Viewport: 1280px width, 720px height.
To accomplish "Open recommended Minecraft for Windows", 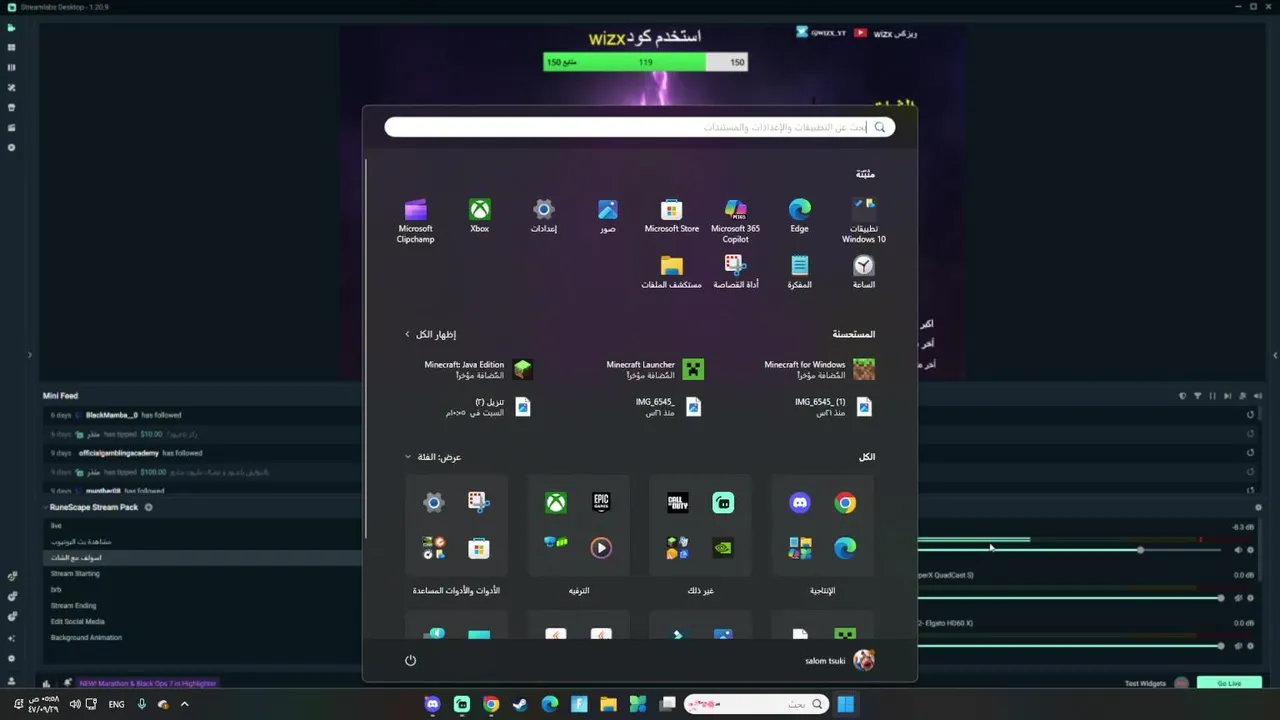I will pyautogui.click(x=819, y=370).
